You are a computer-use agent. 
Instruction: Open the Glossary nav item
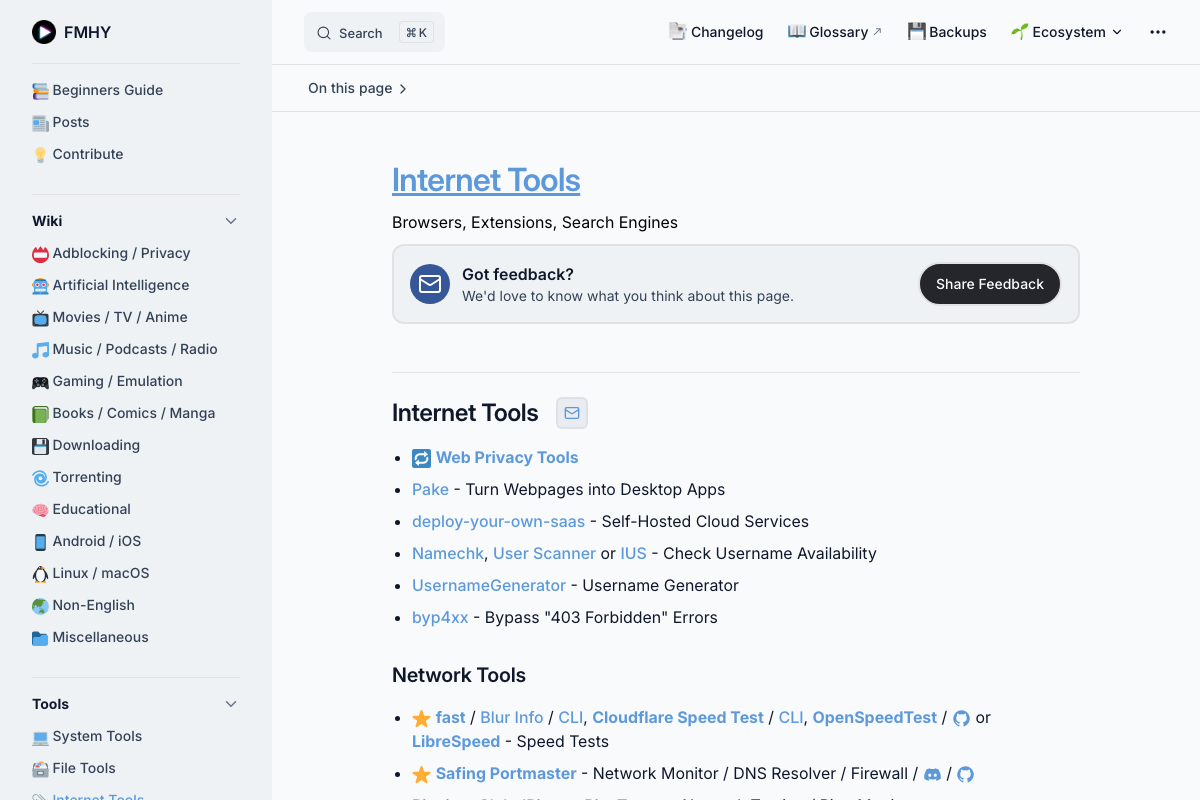(835, 32)
